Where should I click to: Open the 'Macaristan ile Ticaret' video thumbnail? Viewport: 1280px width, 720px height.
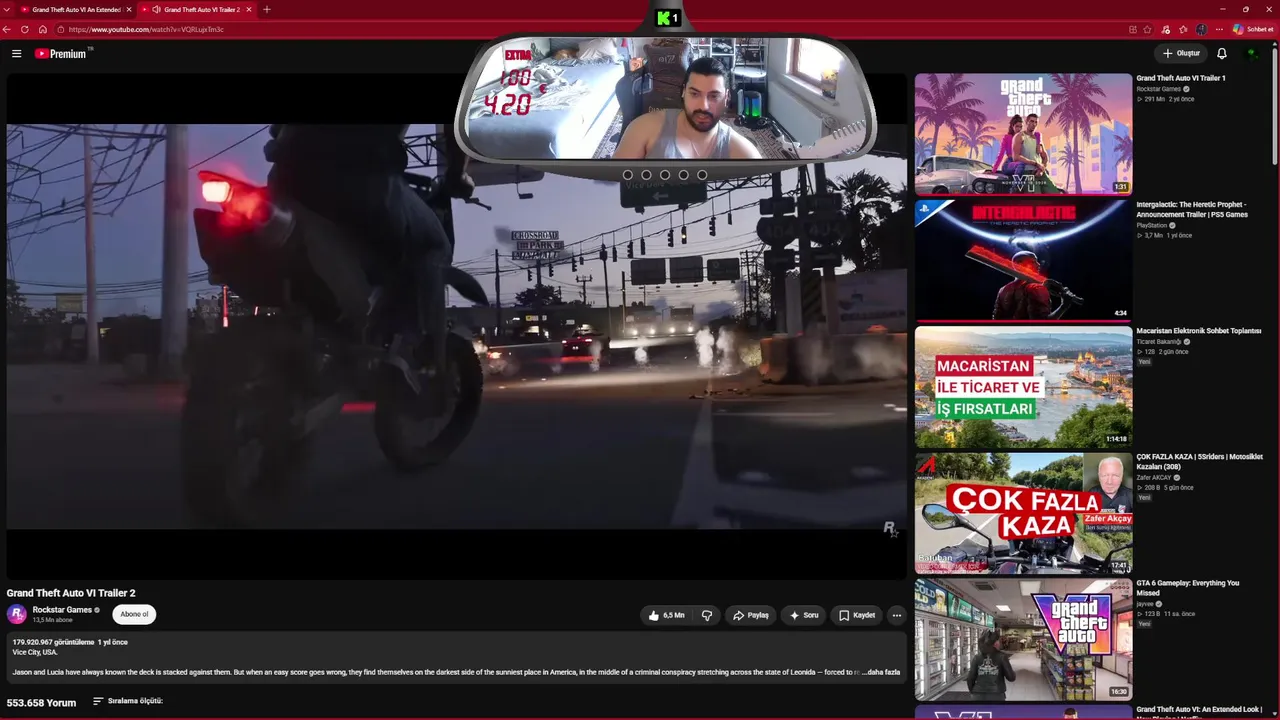pyautogui.click(x=1023, y=387)
